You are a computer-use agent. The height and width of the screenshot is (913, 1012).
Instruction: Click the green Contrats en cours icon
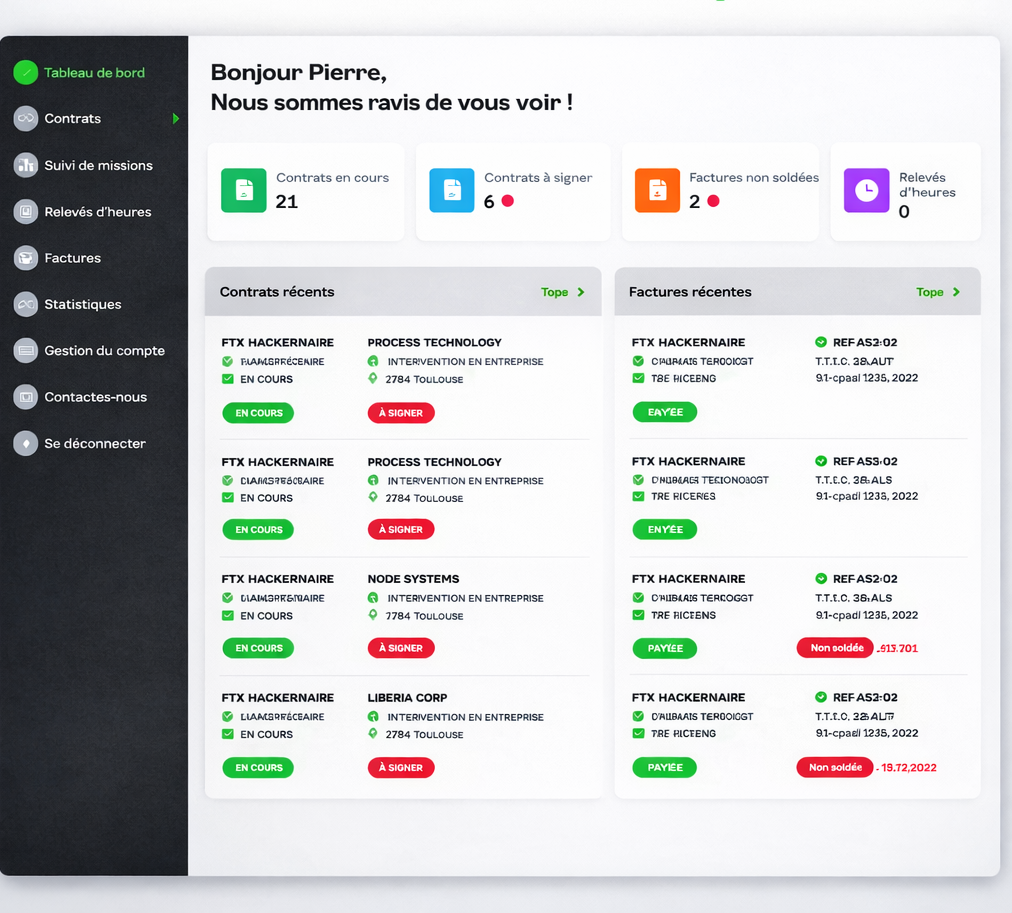(x=243, y=190)
